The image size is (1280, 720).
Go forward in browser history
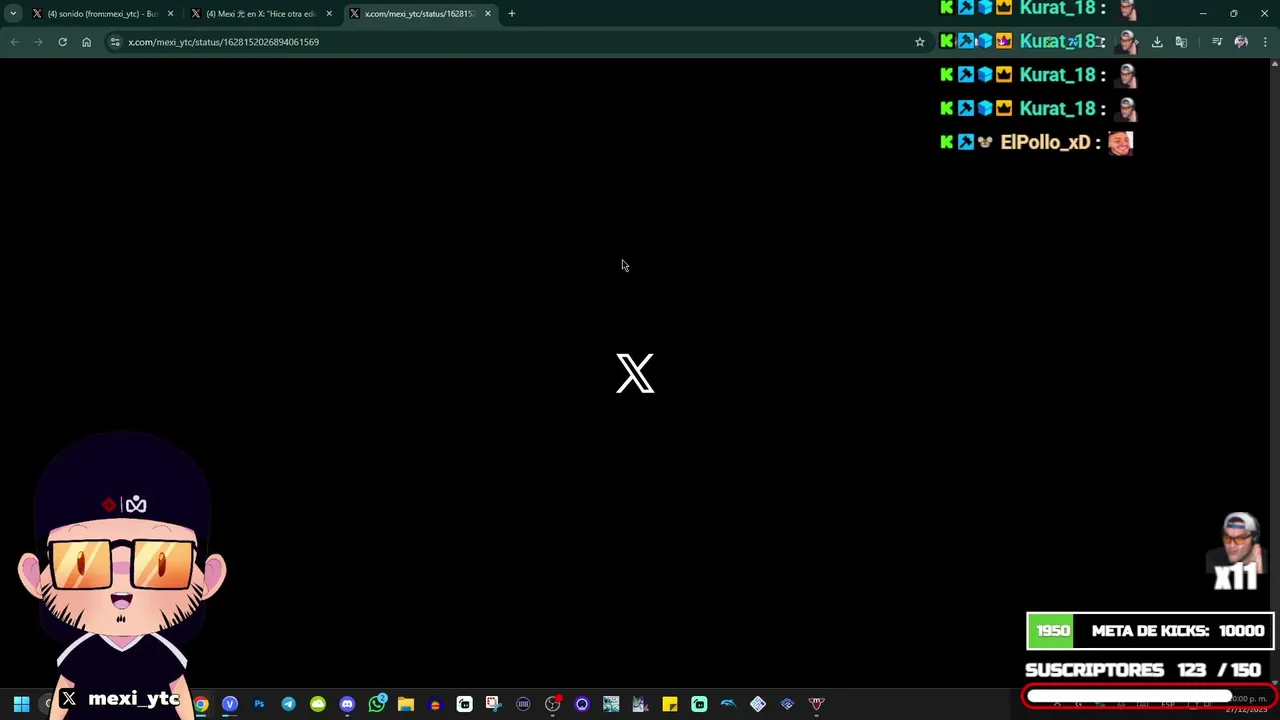point(38,42)
